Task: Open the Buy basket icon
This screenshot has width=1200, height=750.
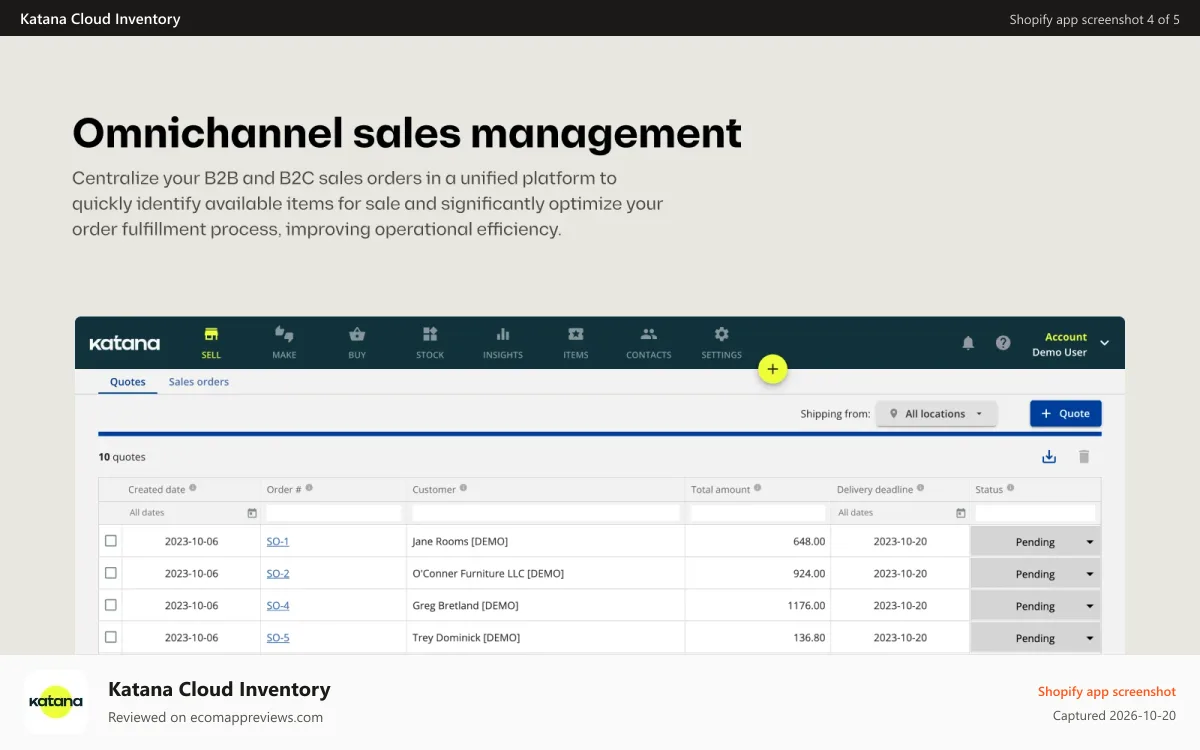Action: [357, 334]
